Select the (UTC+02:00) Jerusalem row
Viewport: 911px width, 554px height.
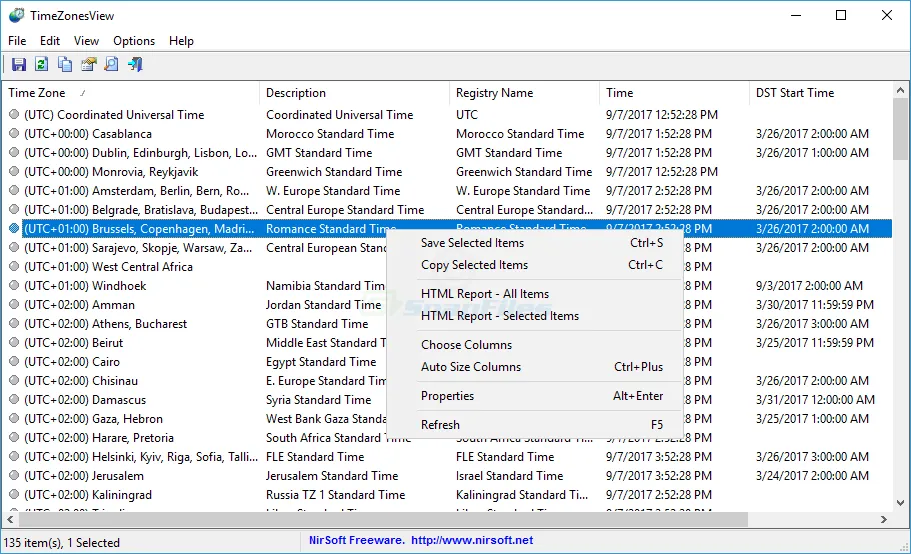click(x=447, y=476)
